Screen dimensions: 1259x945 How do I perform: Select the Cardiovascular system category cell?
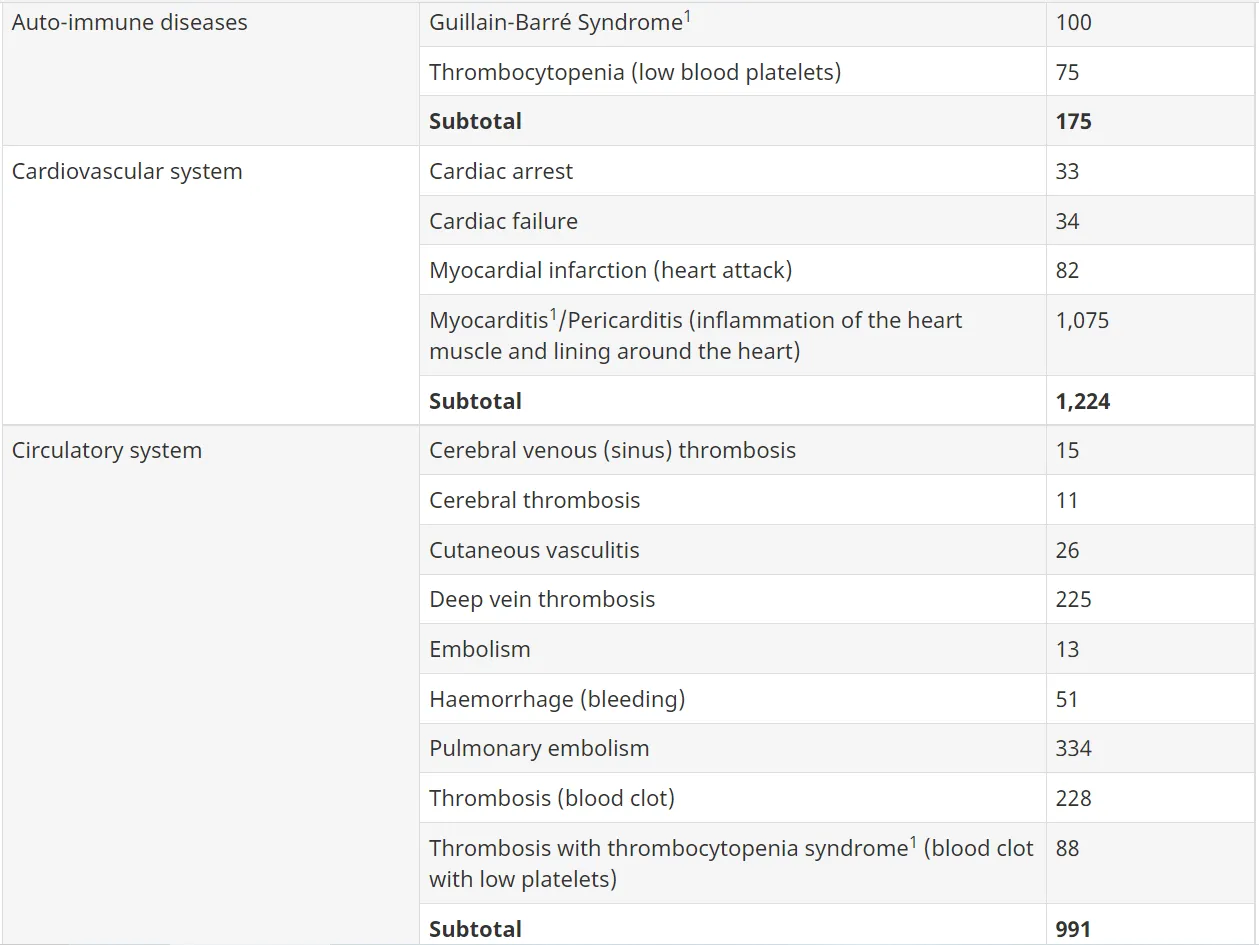pyautogui.click(x=211, y=285)
